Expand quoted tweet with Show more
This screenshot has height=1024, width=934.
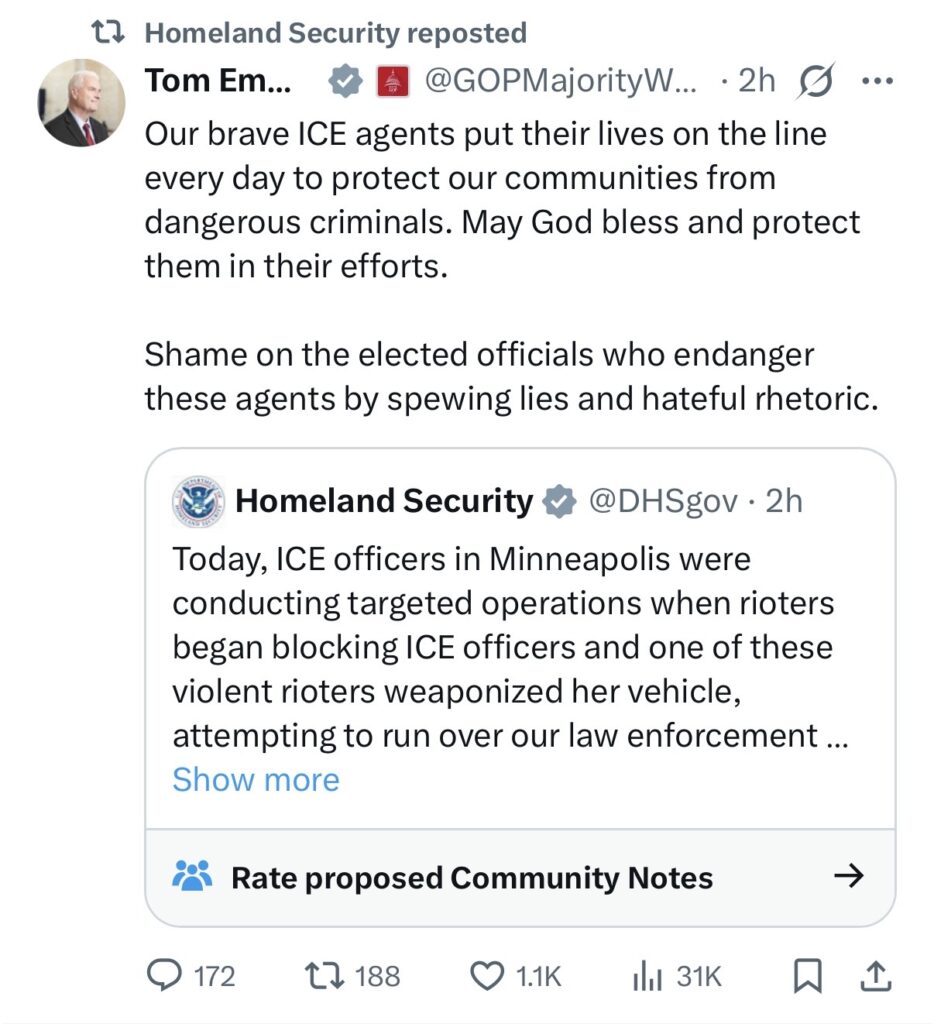(256, 780)
